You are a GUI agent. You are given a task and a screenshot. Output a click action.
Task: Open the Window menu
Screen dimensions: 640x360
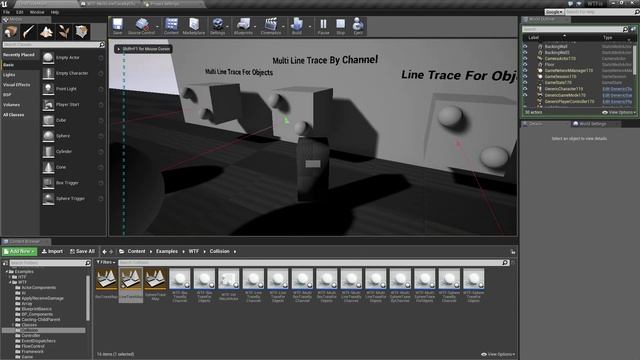pos(37,12)
